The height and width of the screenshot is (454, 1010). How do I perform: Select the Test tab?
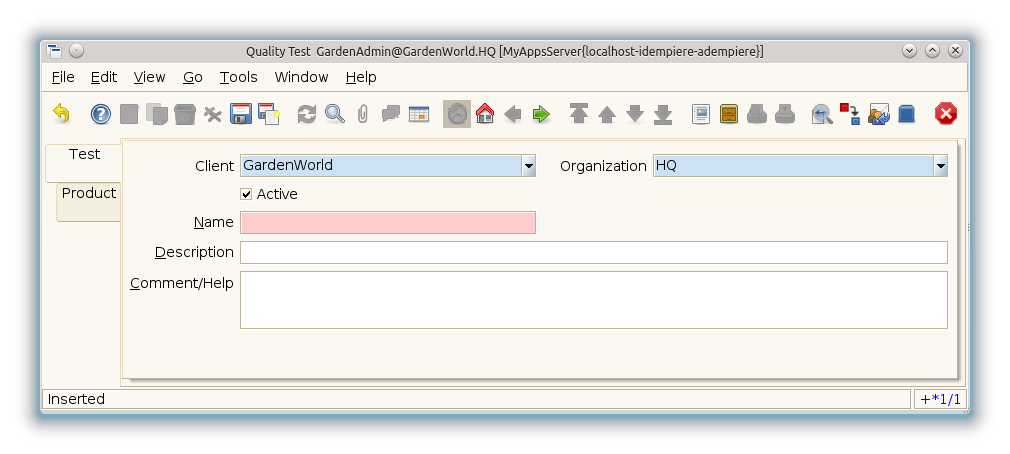pos(84,155)
